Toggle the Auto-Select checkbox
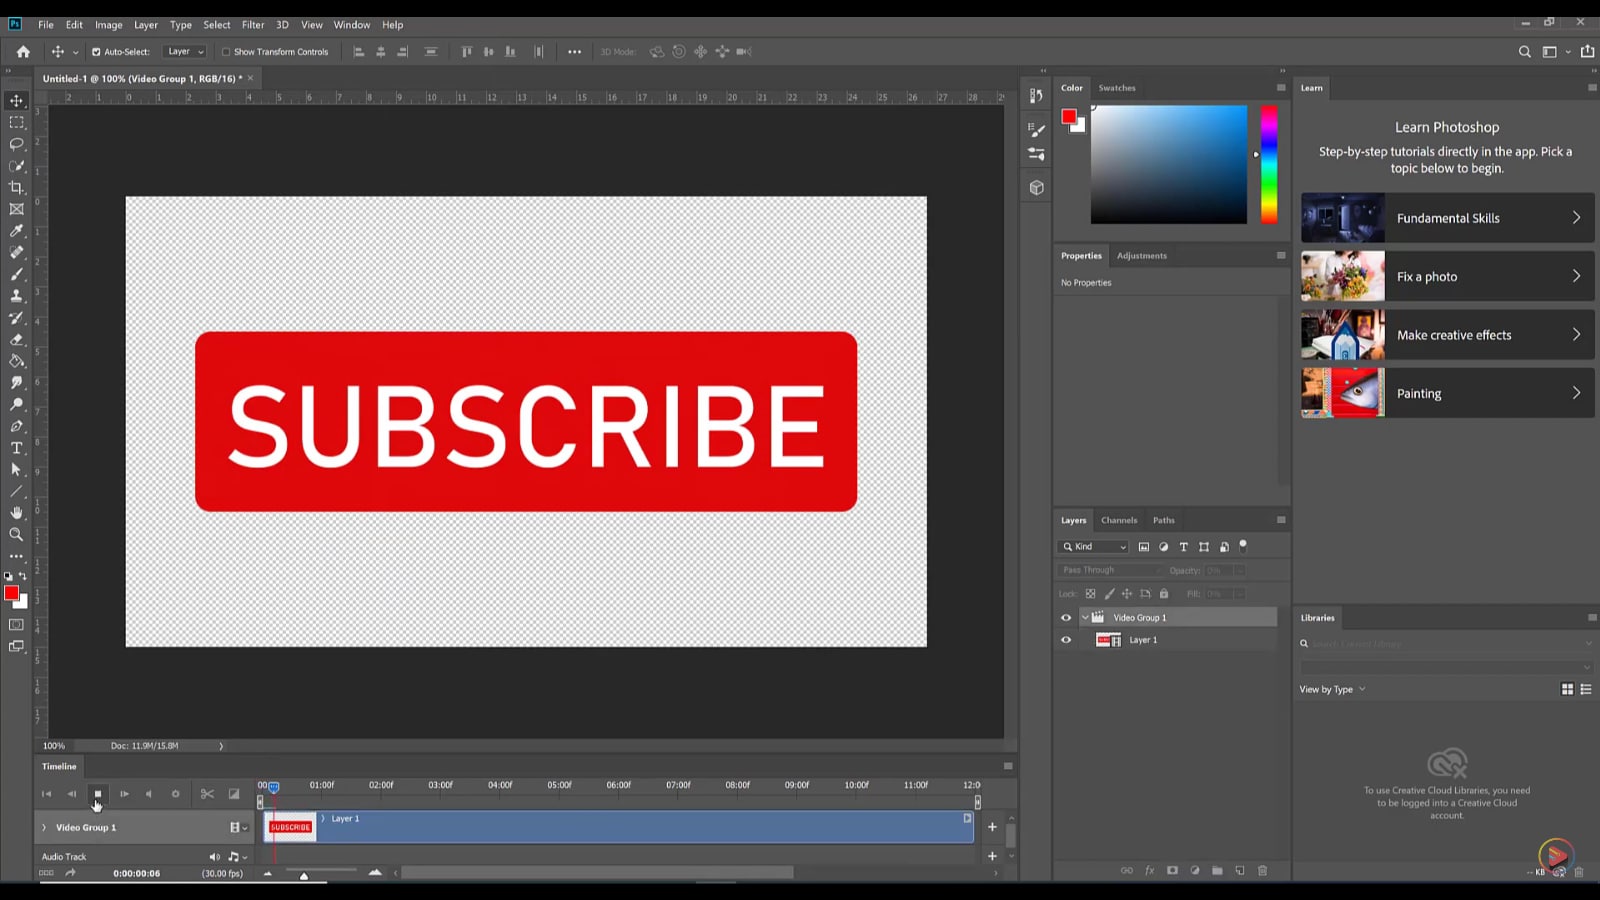1600x900 pixels. click(x=96, y=52)
